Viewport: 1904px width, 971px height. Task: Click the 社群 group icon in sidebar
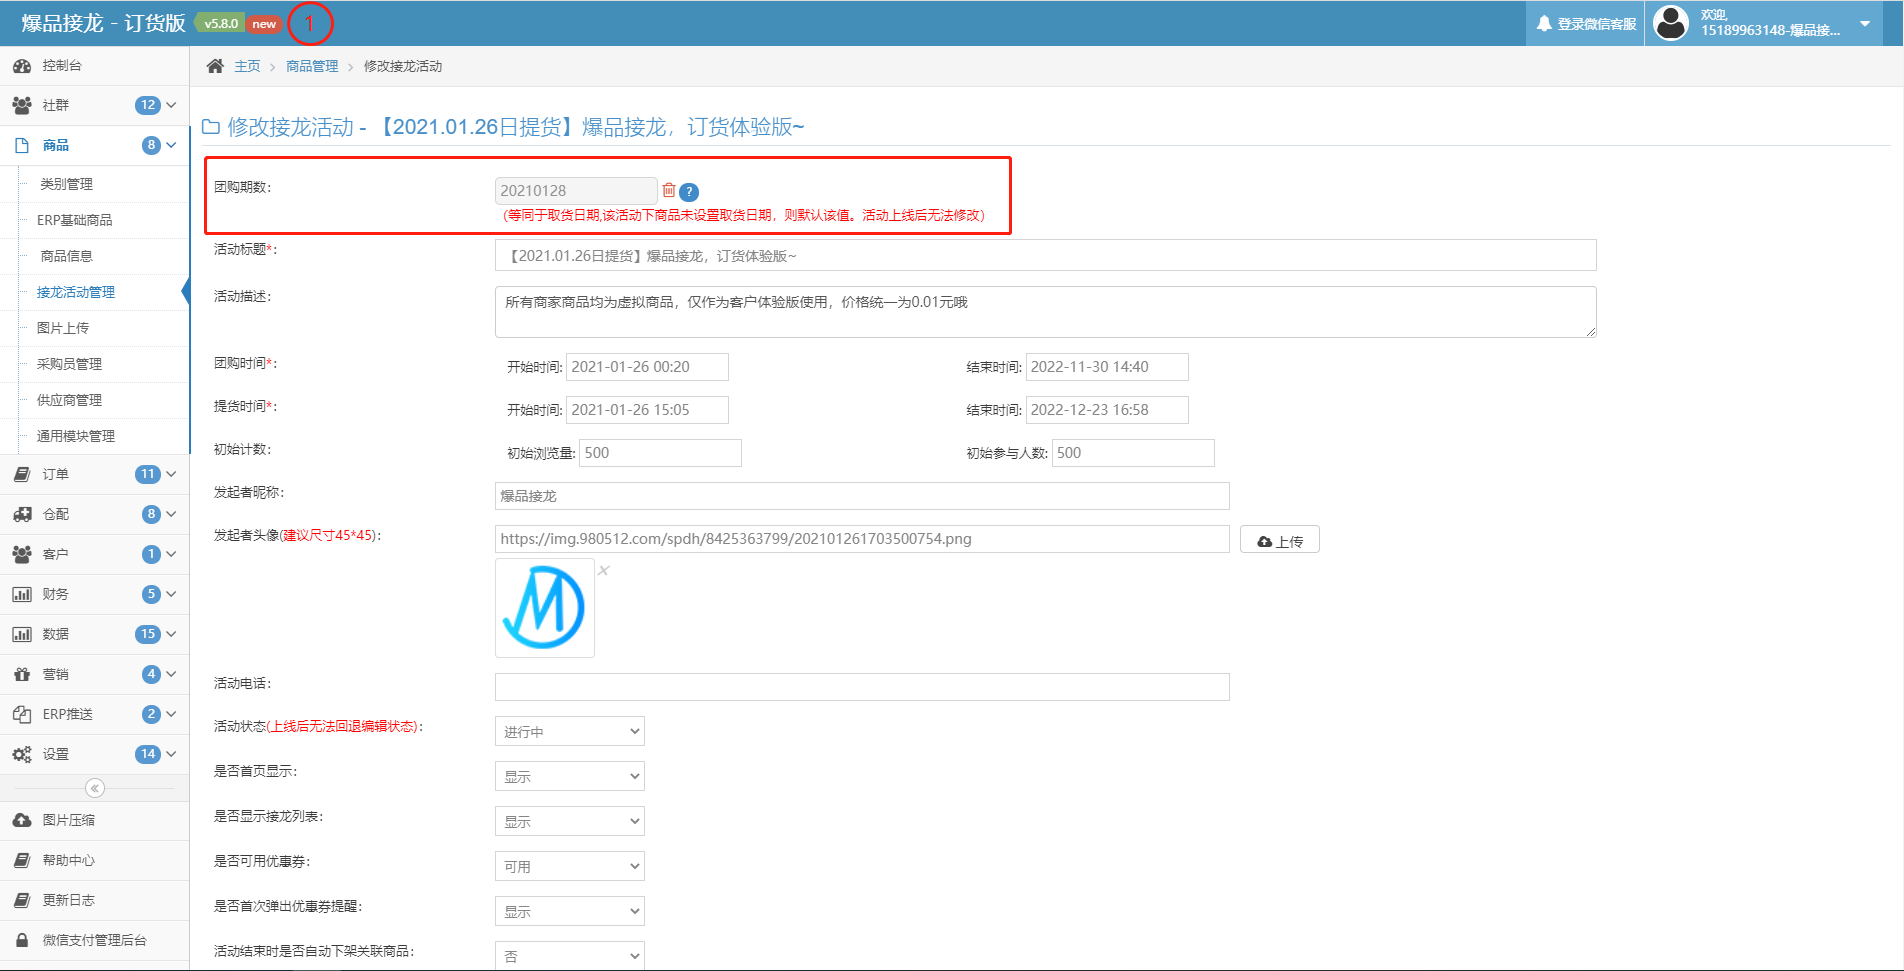22,105
